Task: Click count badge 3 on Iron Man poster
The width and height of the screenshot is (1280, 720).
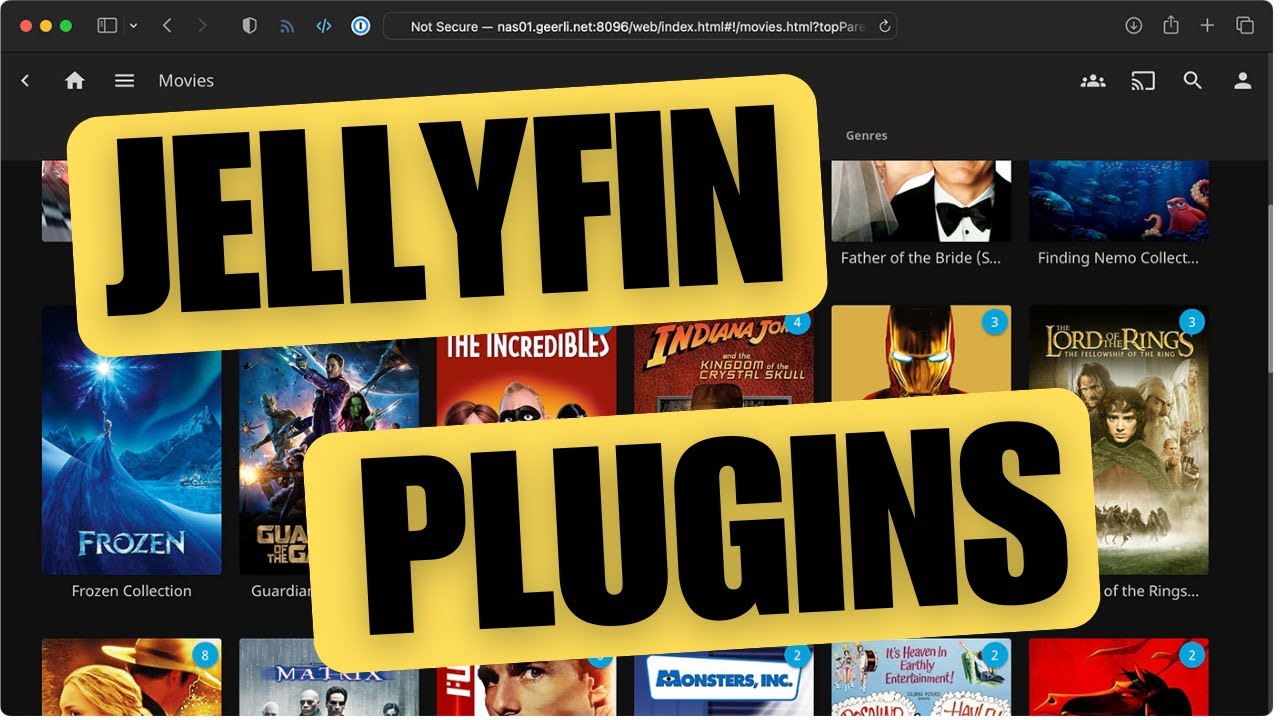Action: pyautogui.click(x=994, y=322)
